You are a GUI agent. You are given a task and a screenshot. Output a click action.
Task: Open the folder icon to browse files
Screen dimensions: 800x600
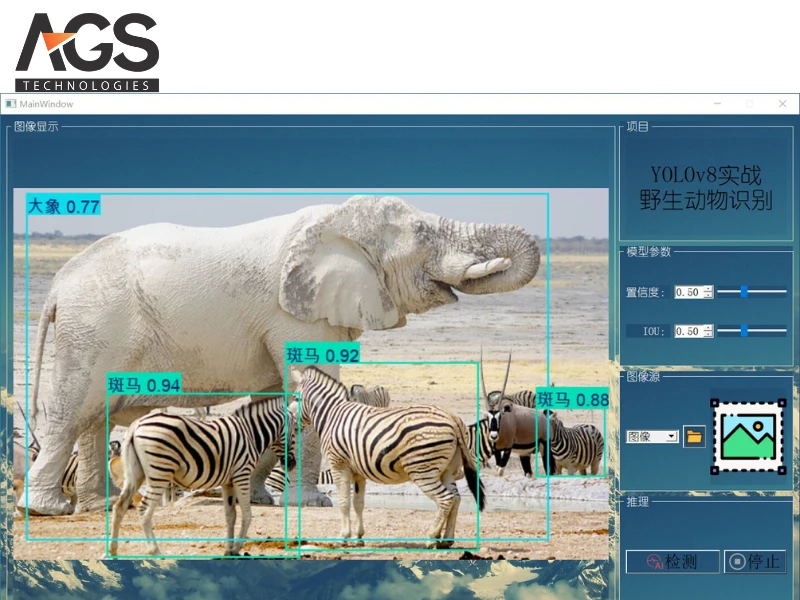[x=694, y=436]
